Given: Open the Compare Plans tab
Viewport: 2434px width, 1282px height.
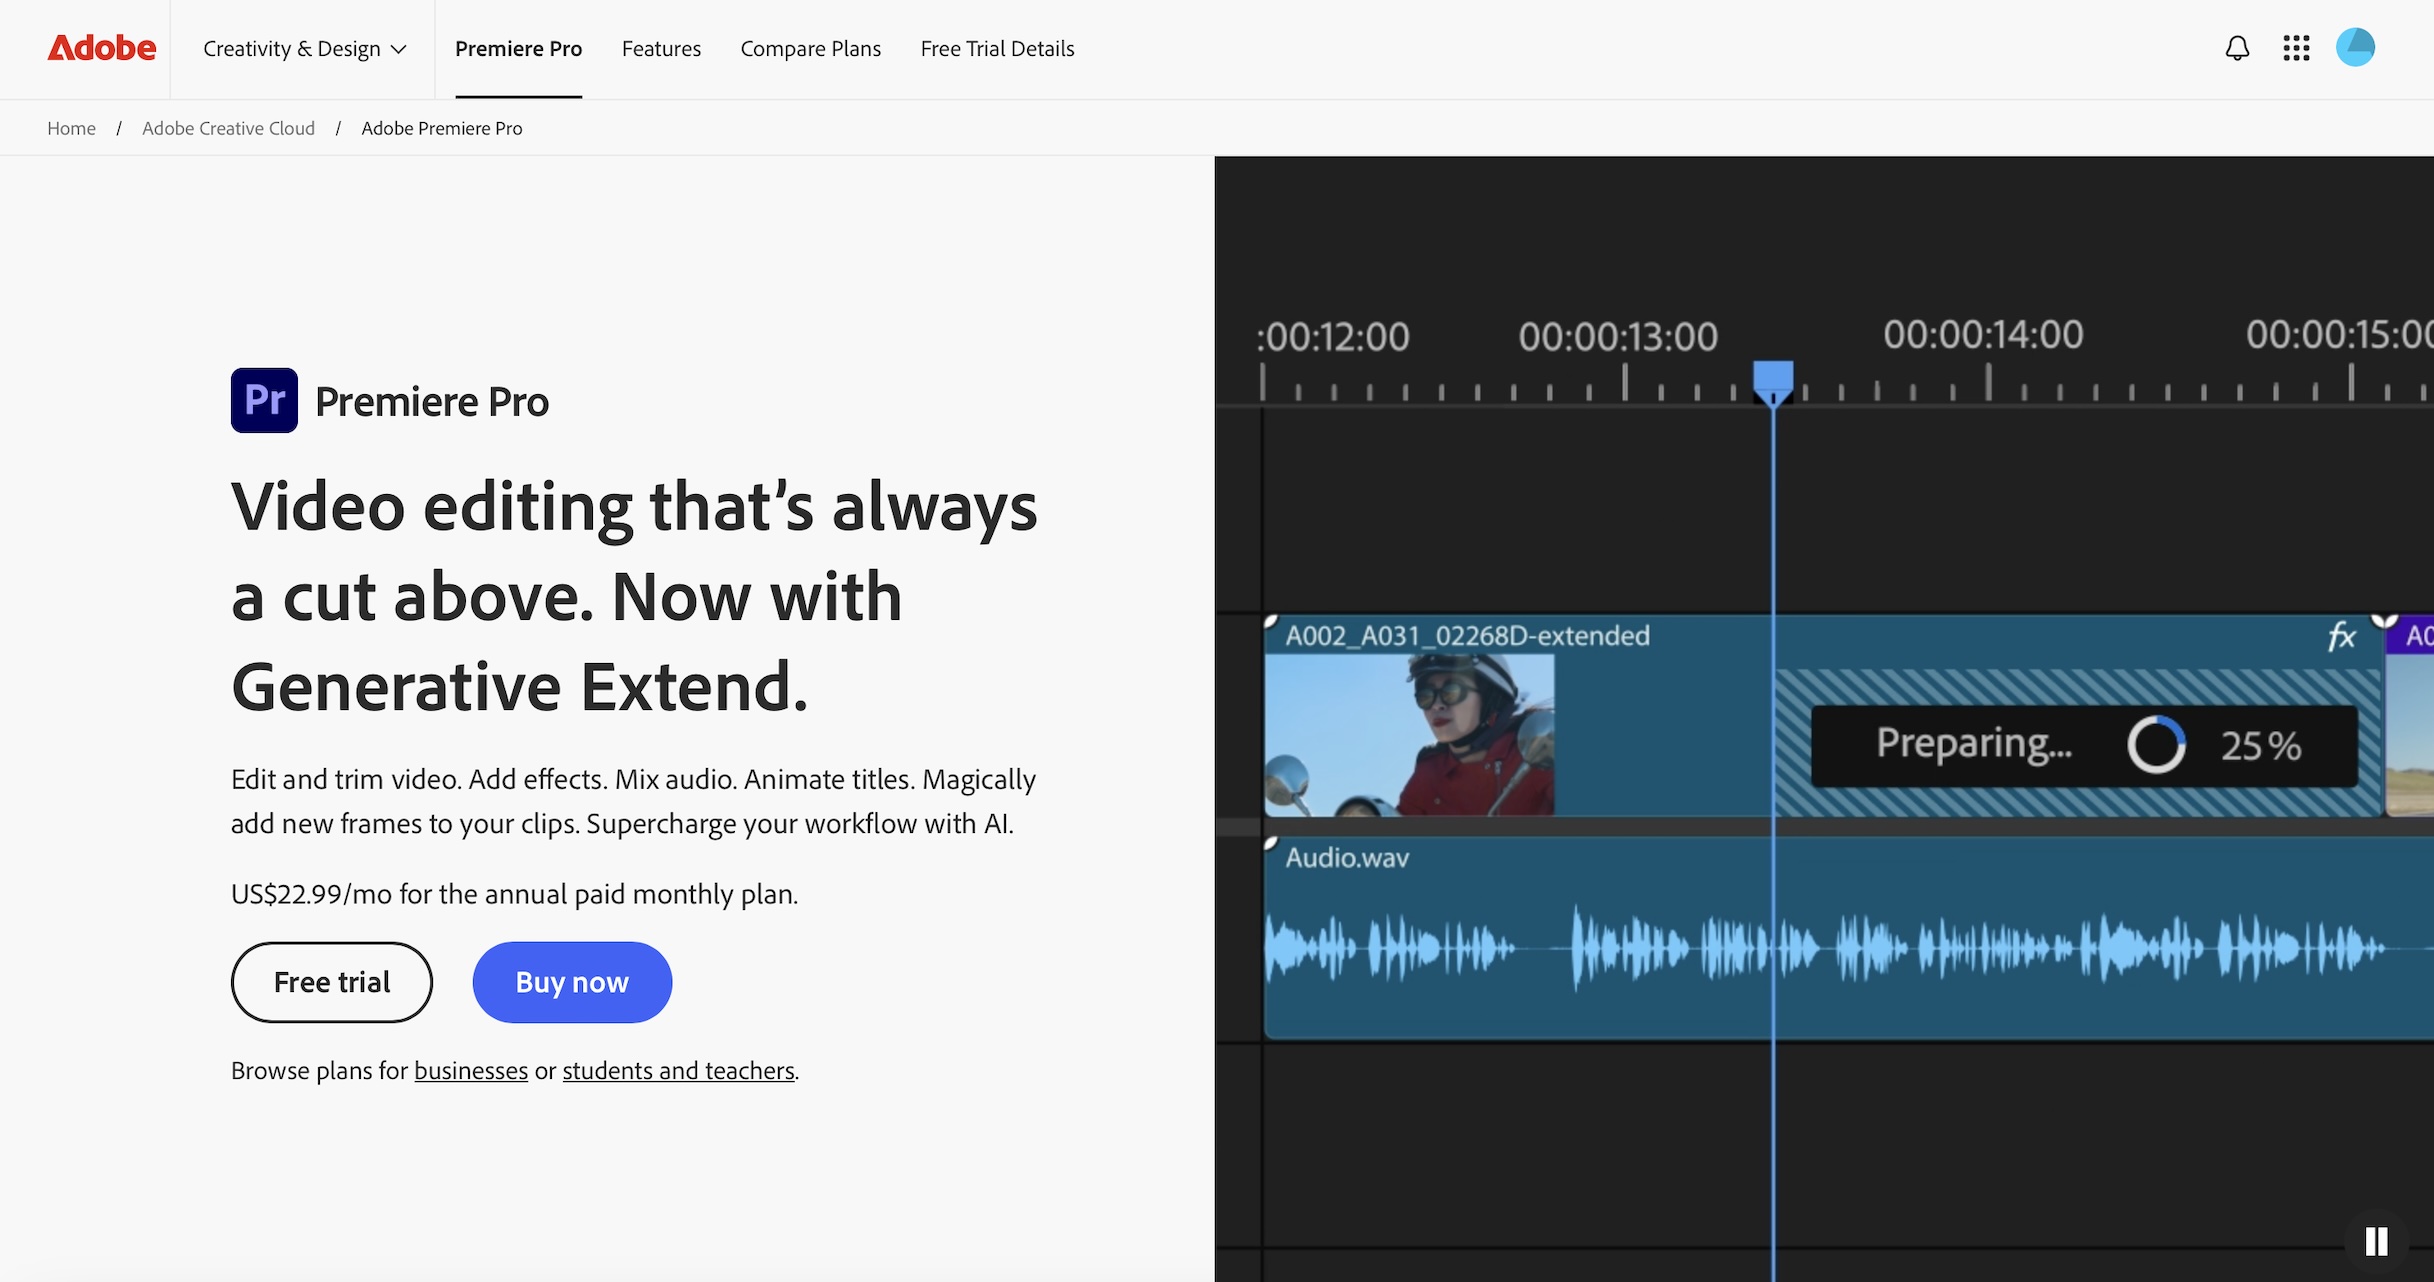Looking at the screenshot, I should (x=810, y=48).
